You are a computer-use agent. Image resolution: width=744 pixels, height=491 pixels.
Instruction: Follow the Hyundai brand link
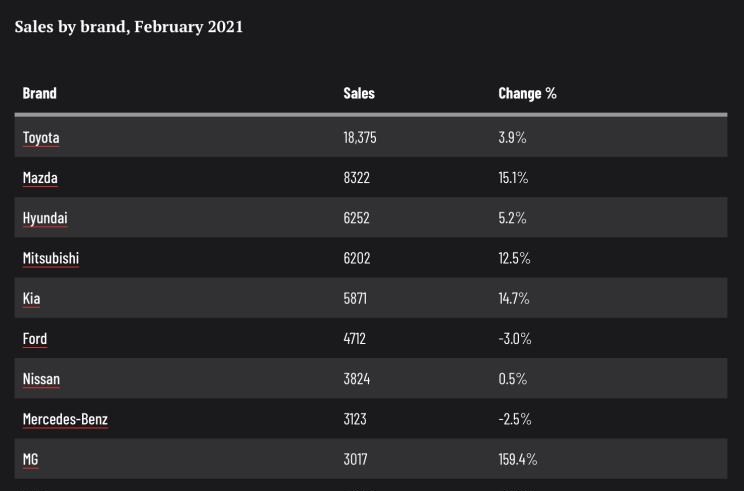click(x=45, y=218)
